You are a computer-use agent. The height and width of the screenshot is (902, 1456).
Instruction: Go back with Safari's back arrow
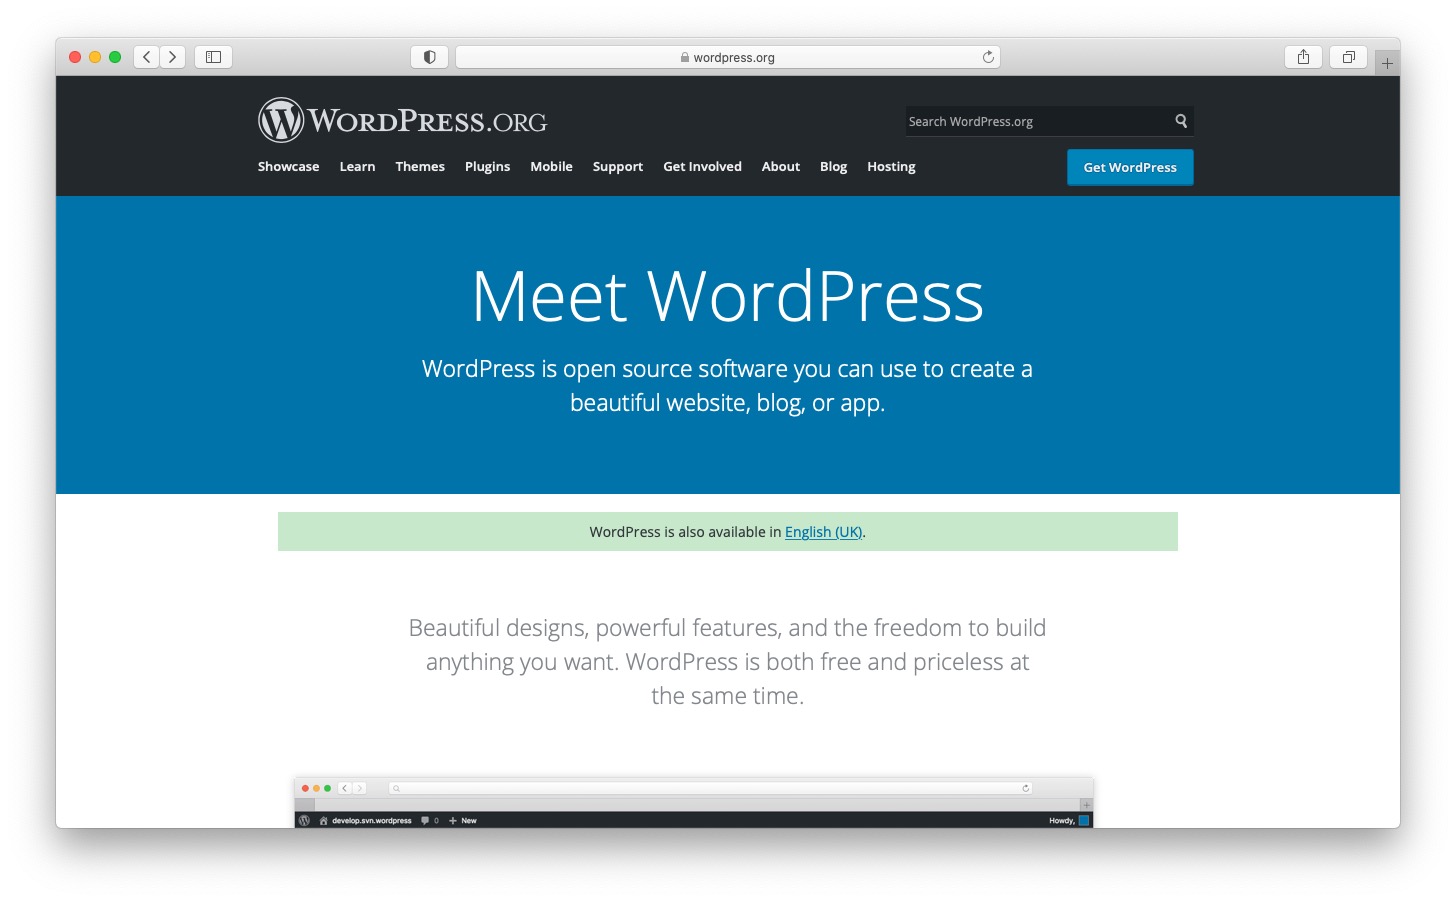[147, 57]
